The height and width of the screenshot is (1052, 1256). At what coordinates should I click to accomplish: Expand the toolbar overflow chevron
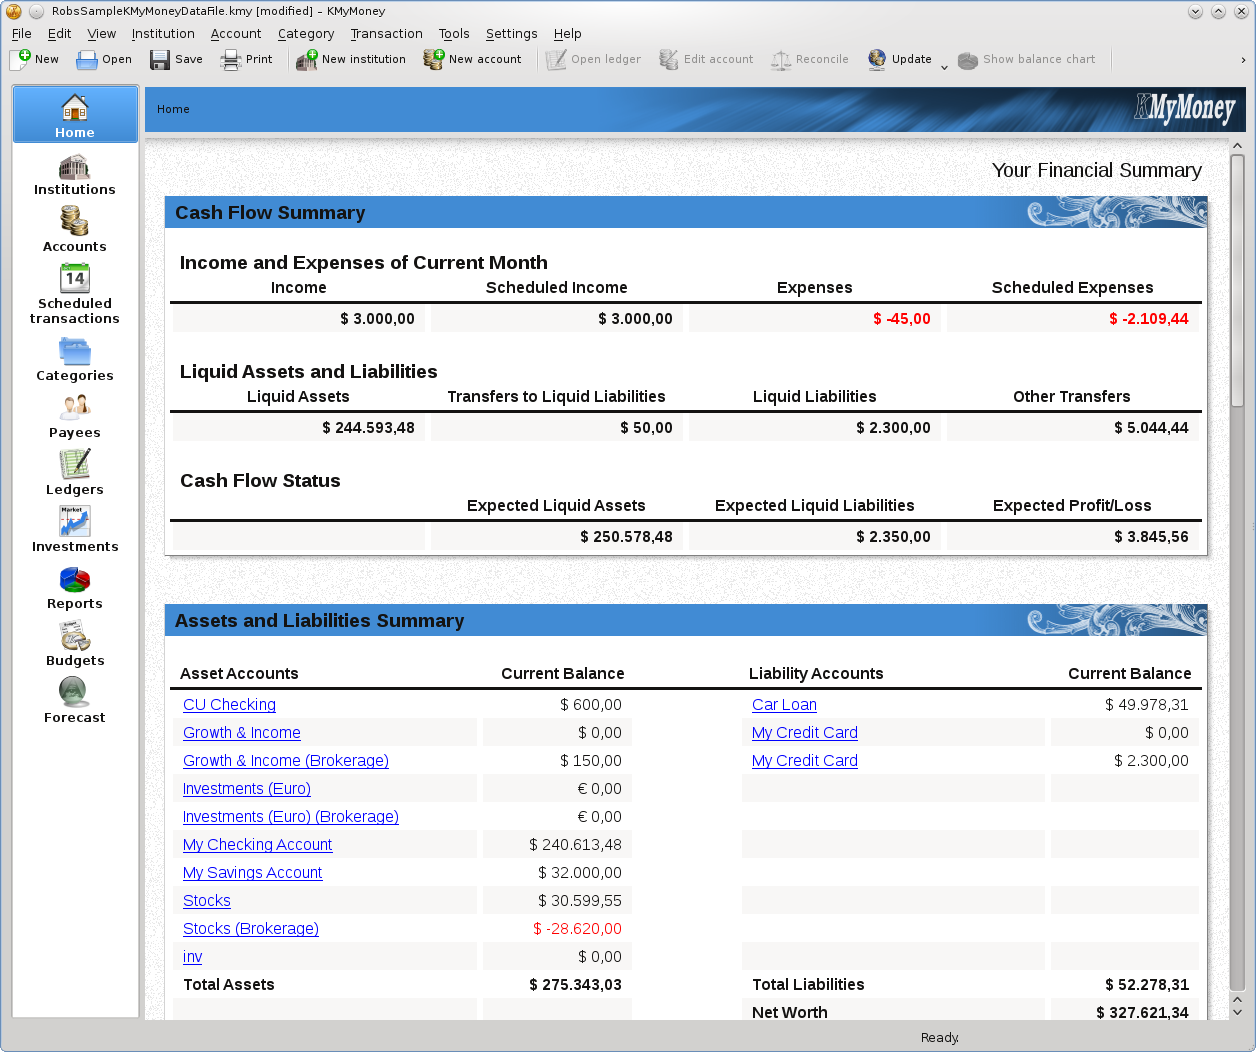pos(1243,59)
